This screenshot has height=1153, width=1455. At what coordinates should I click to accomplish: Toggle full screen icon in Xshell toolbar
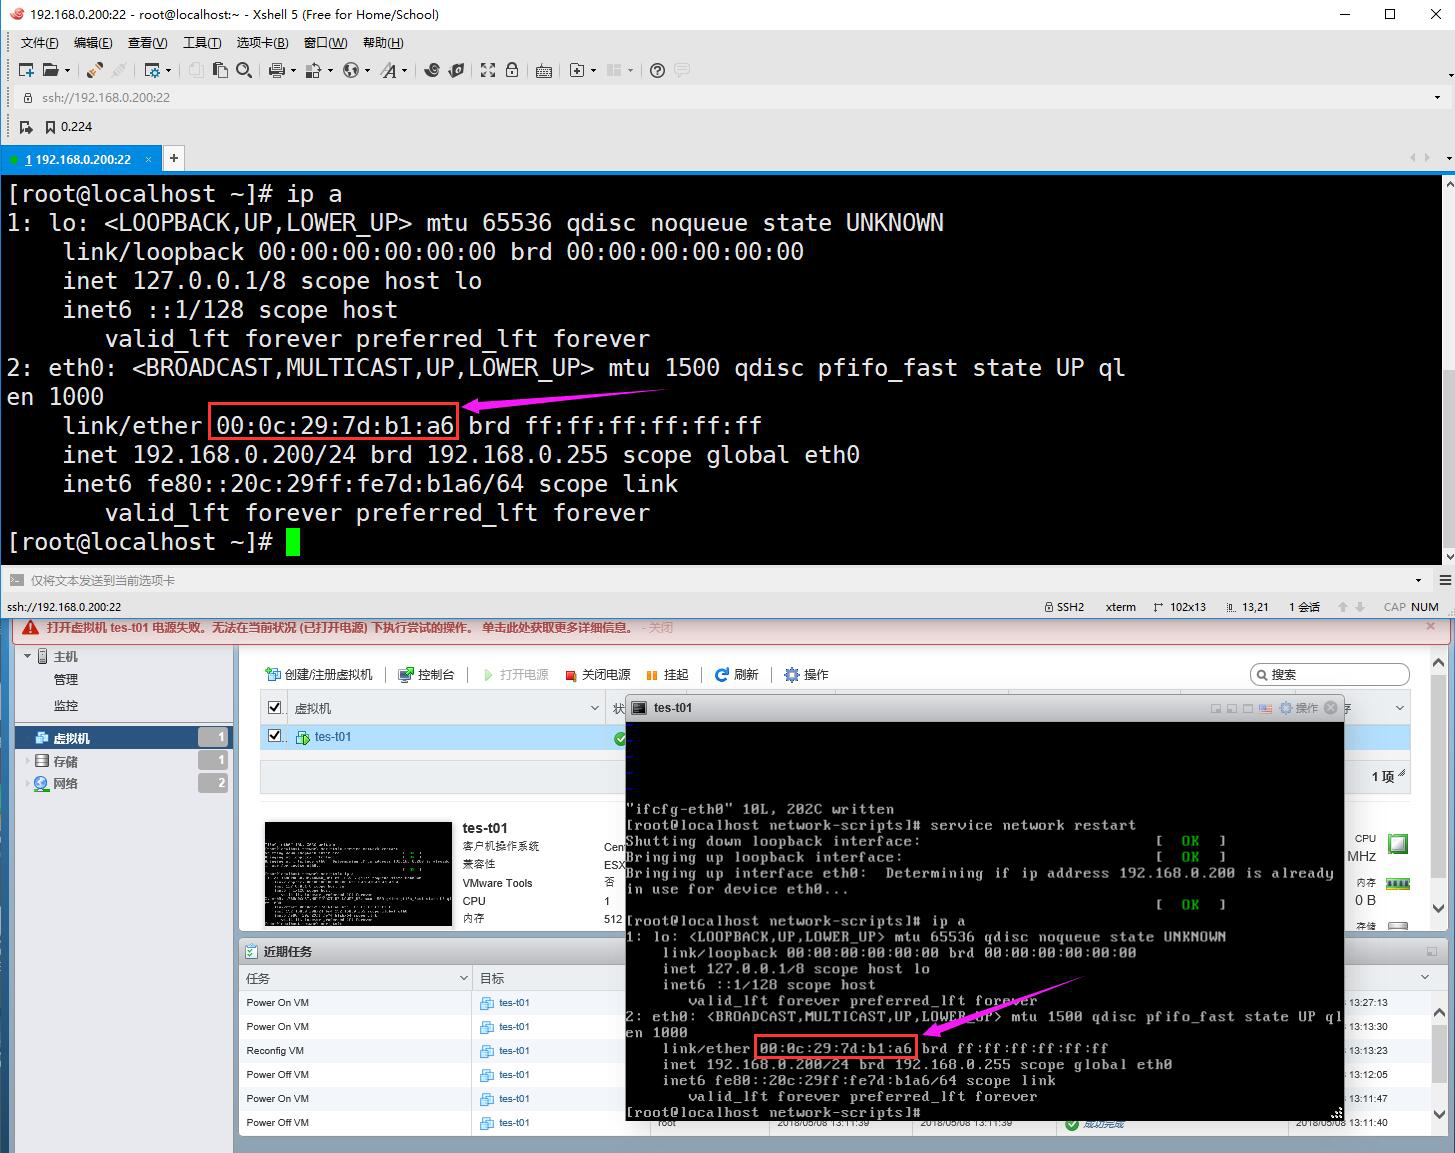488,70
